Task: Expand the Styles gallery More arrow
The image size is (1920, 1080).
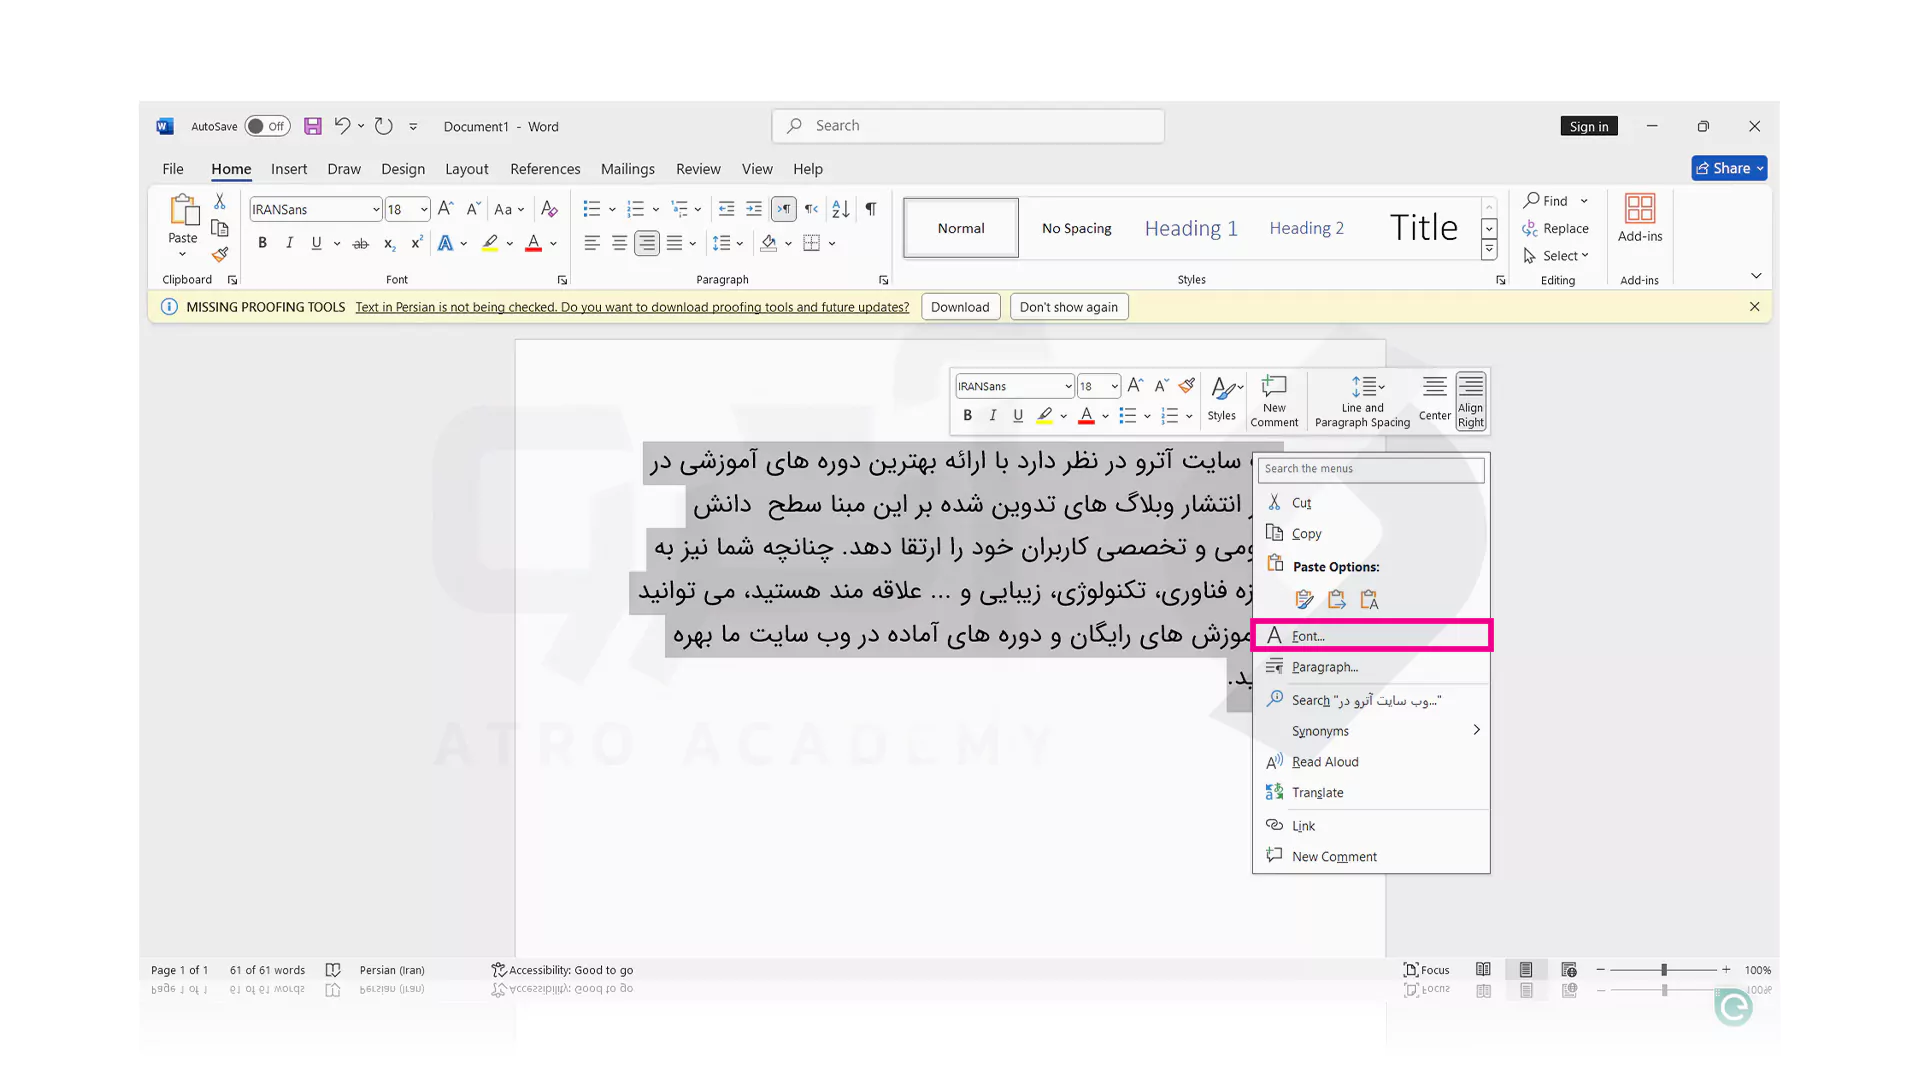Action: pos(1489,250)
